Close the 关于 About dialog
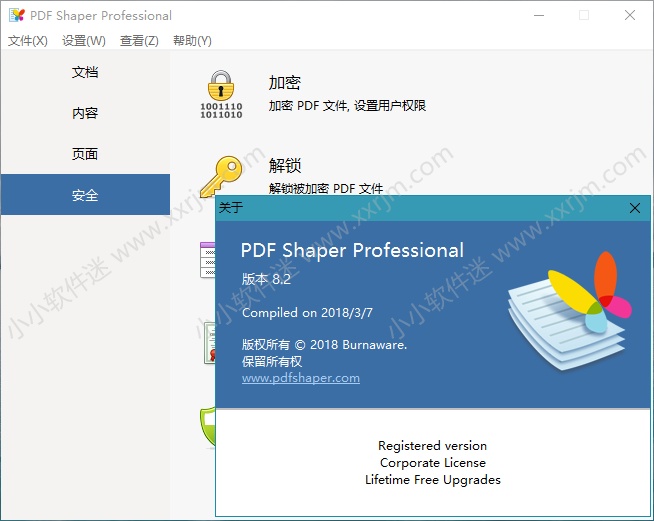 (x=635, y=208)
